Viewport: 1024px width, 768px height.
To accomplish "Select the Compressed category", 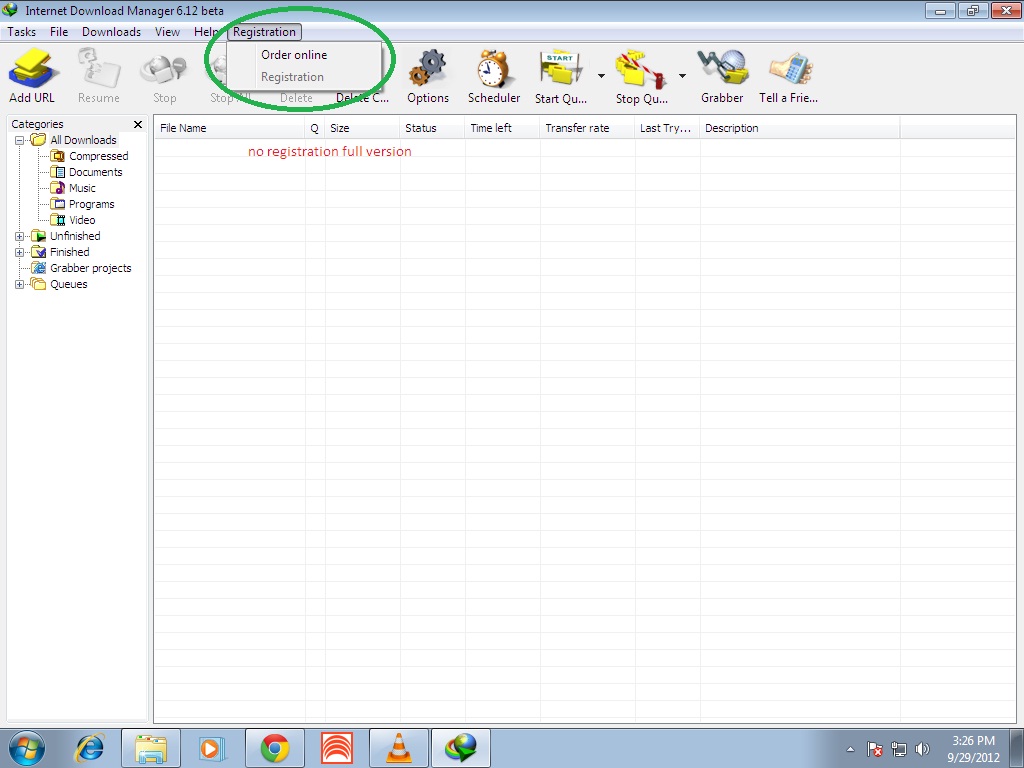I will pyautogui.click(x=99, y=156).
